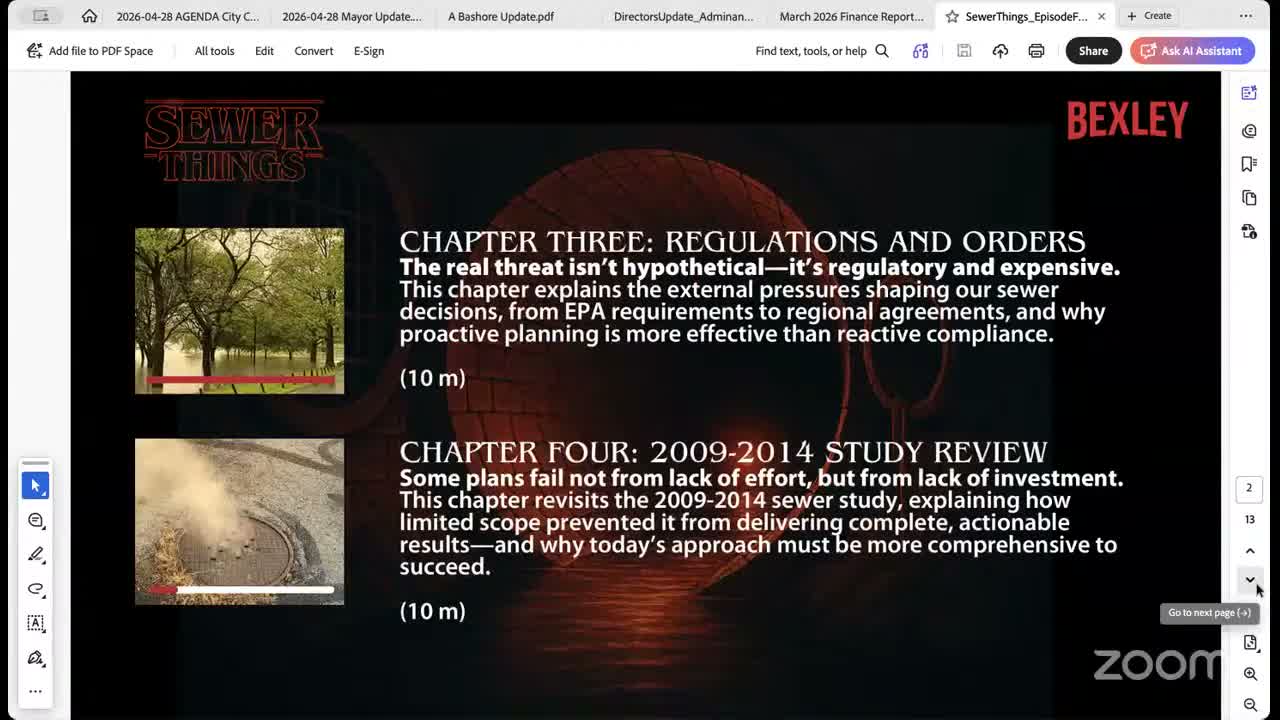This screenshot has width=1280, height=720.
Task: Select the Fill & Sign pen tool
Action: [x=36, y=658]
